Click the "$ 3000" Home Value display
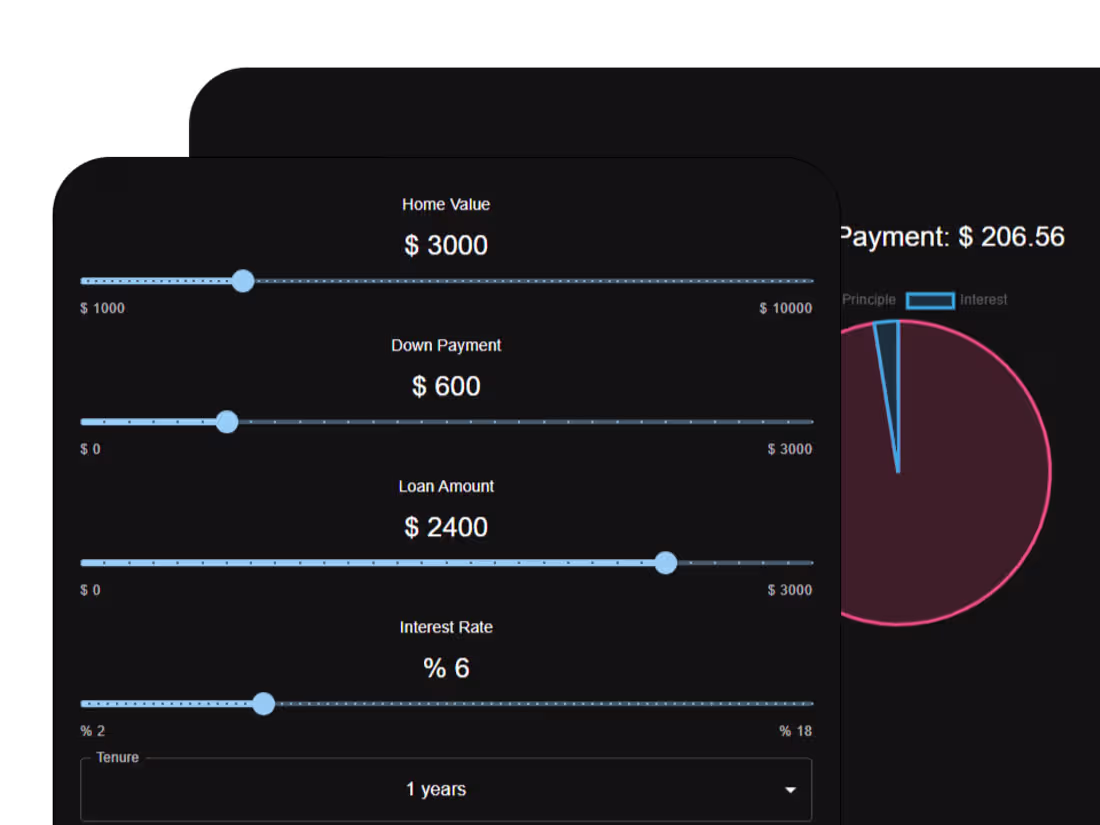The image size is (1100, 825). point(446,245)
